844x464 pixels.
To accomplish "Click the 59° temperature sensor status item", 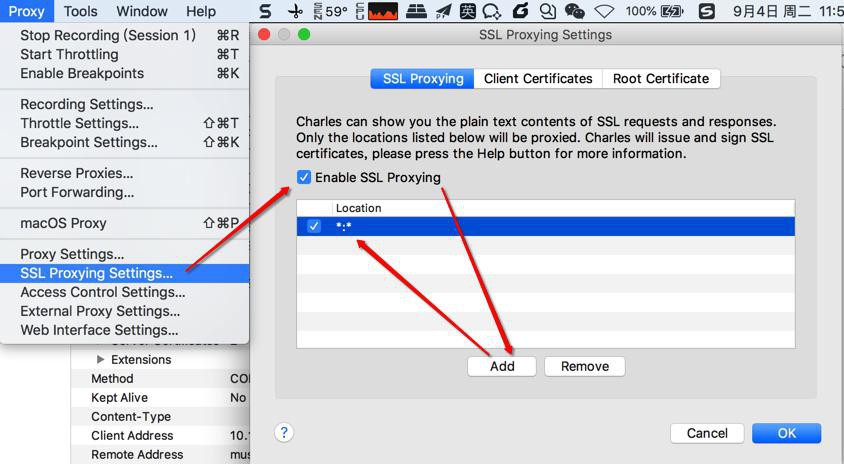I will (330, 11).
